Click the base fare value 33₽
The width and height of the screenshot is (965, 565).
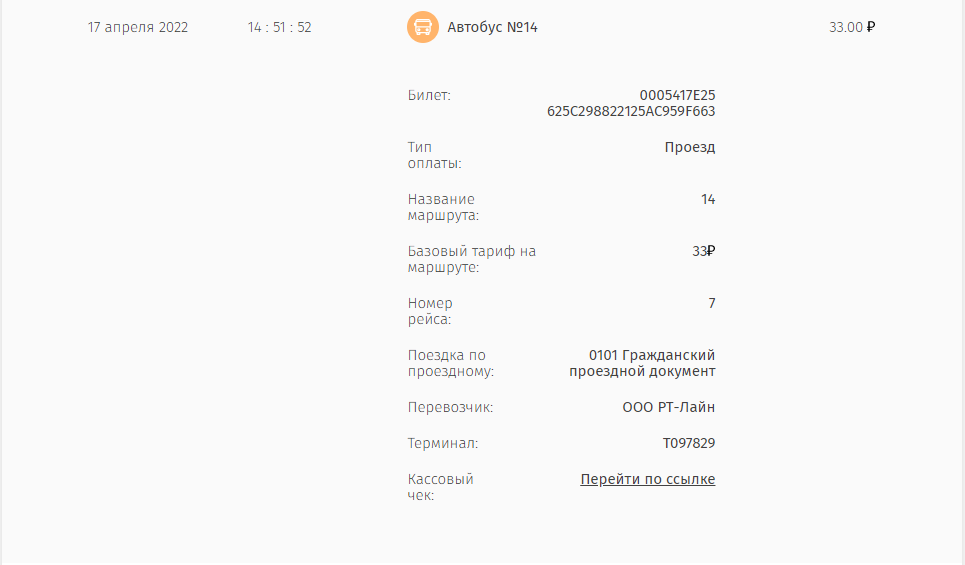(703, 251)
